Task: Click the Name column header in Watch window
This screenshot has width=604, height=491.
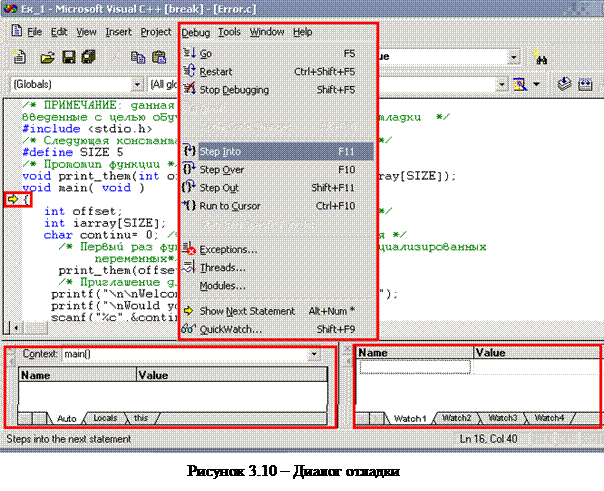Action: (415, 353)
